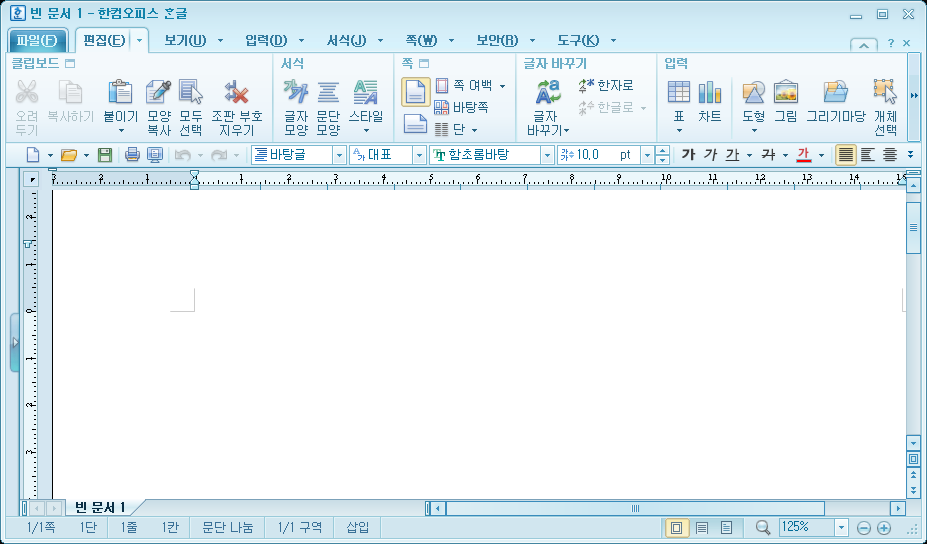Click the zoom out minus button
Viewport: 927px width, 544px height.
[864, 528]
